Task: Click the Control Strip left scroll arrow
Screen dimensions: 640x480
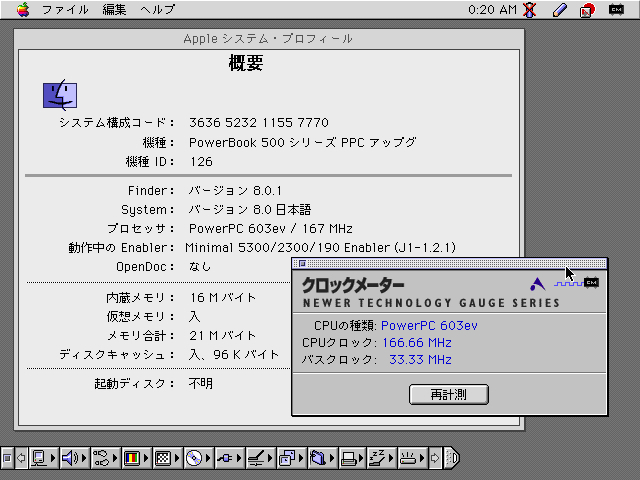Action: (21, 458)
